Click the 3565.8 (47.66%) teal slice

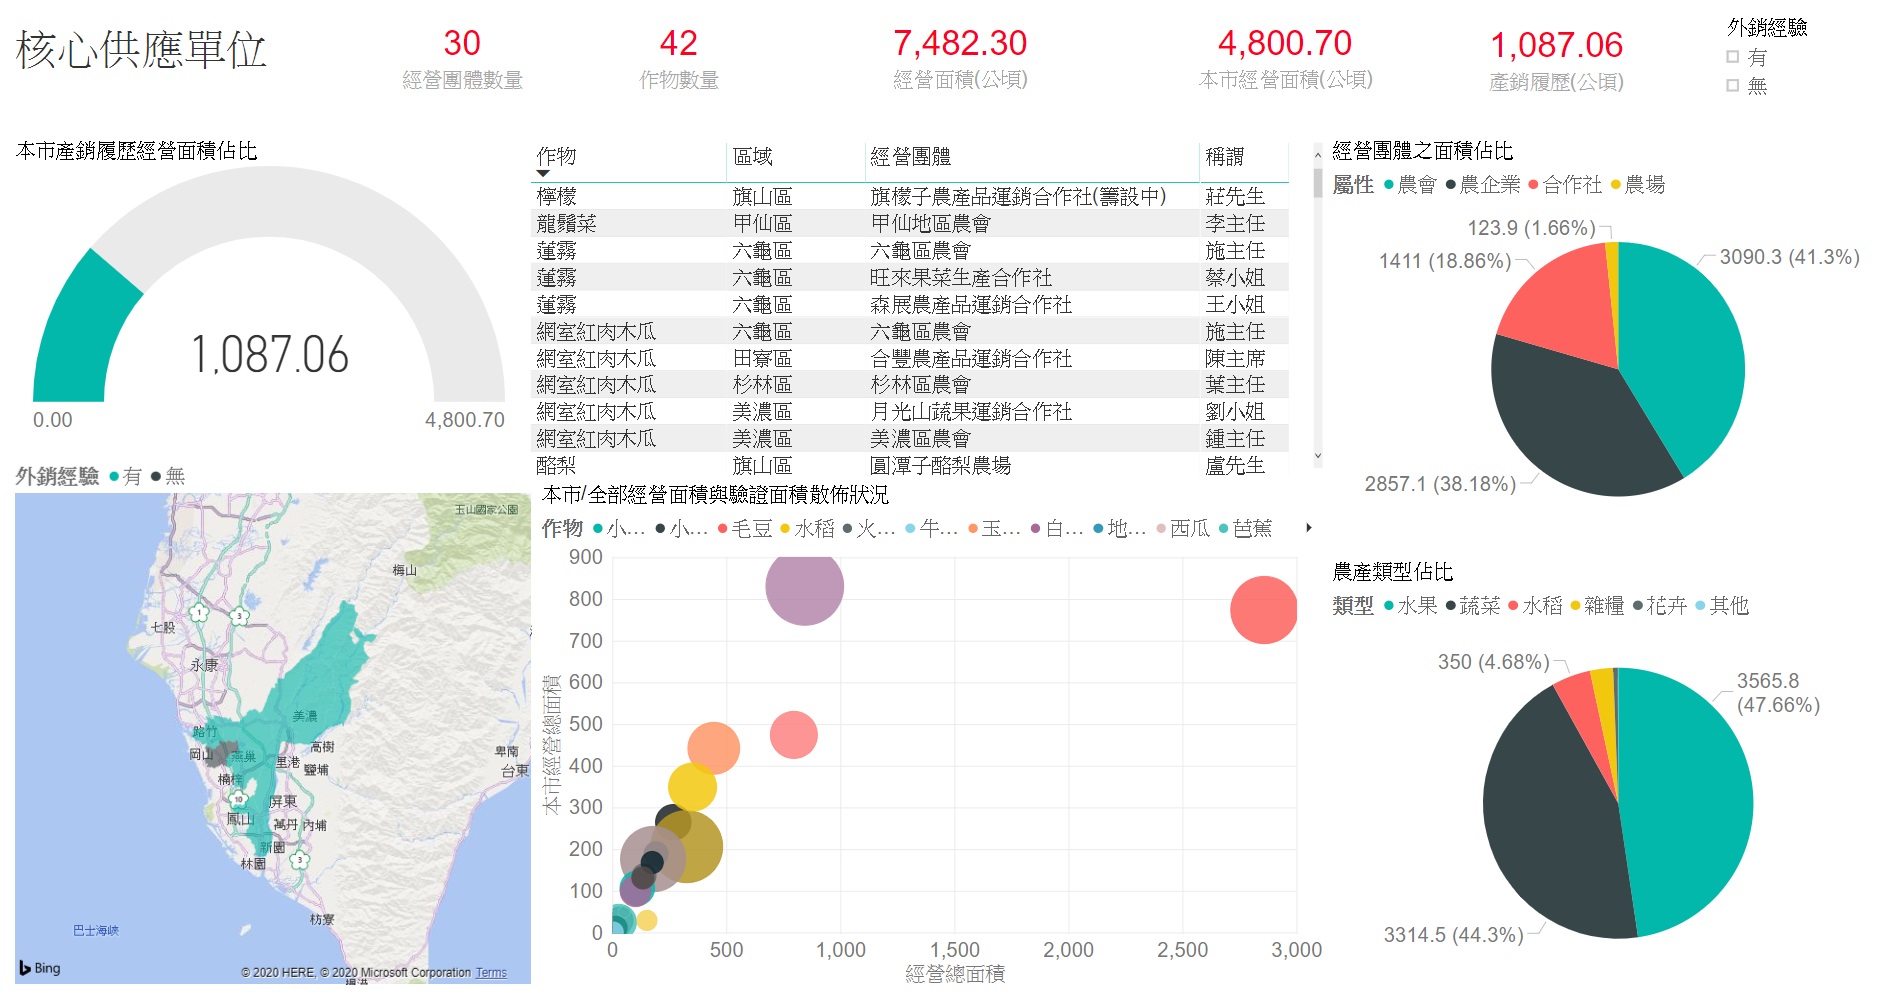coord(1690,800)
